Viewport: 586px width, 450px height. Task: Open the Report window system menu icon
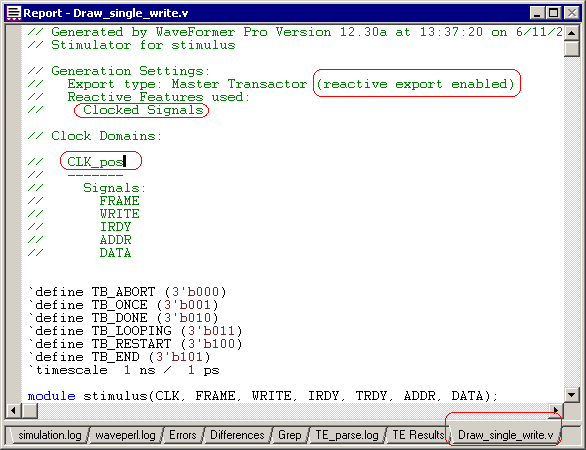click(13, 13)
